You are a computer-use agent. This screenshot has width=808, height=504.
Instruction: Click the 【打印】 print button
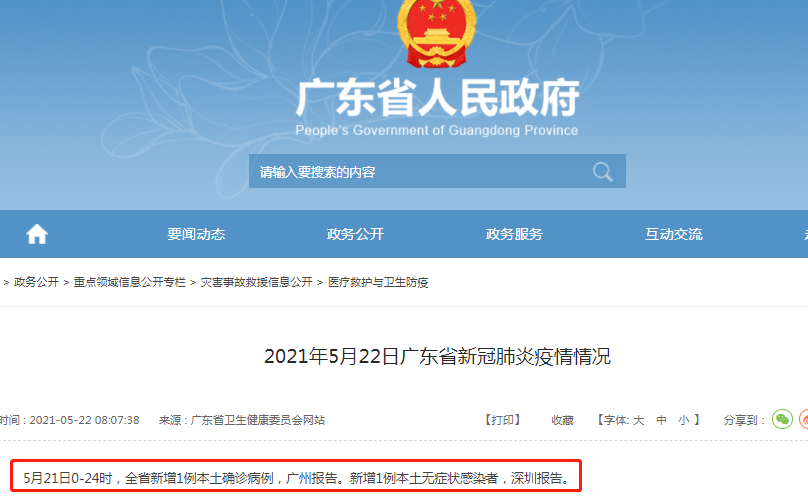pos(502,420)
